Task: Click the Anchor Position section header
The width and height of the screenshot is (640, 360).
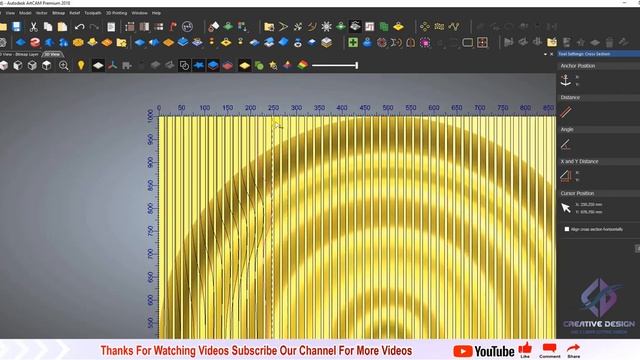Action: 598,66
